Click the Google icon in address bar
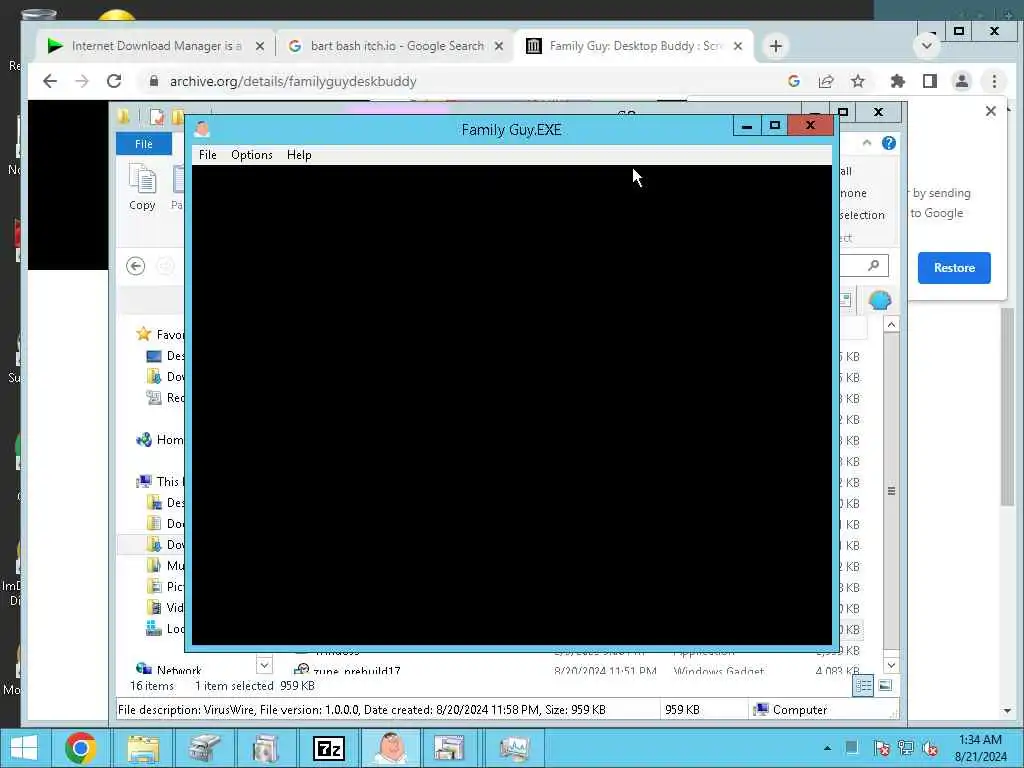 (794, 81)
